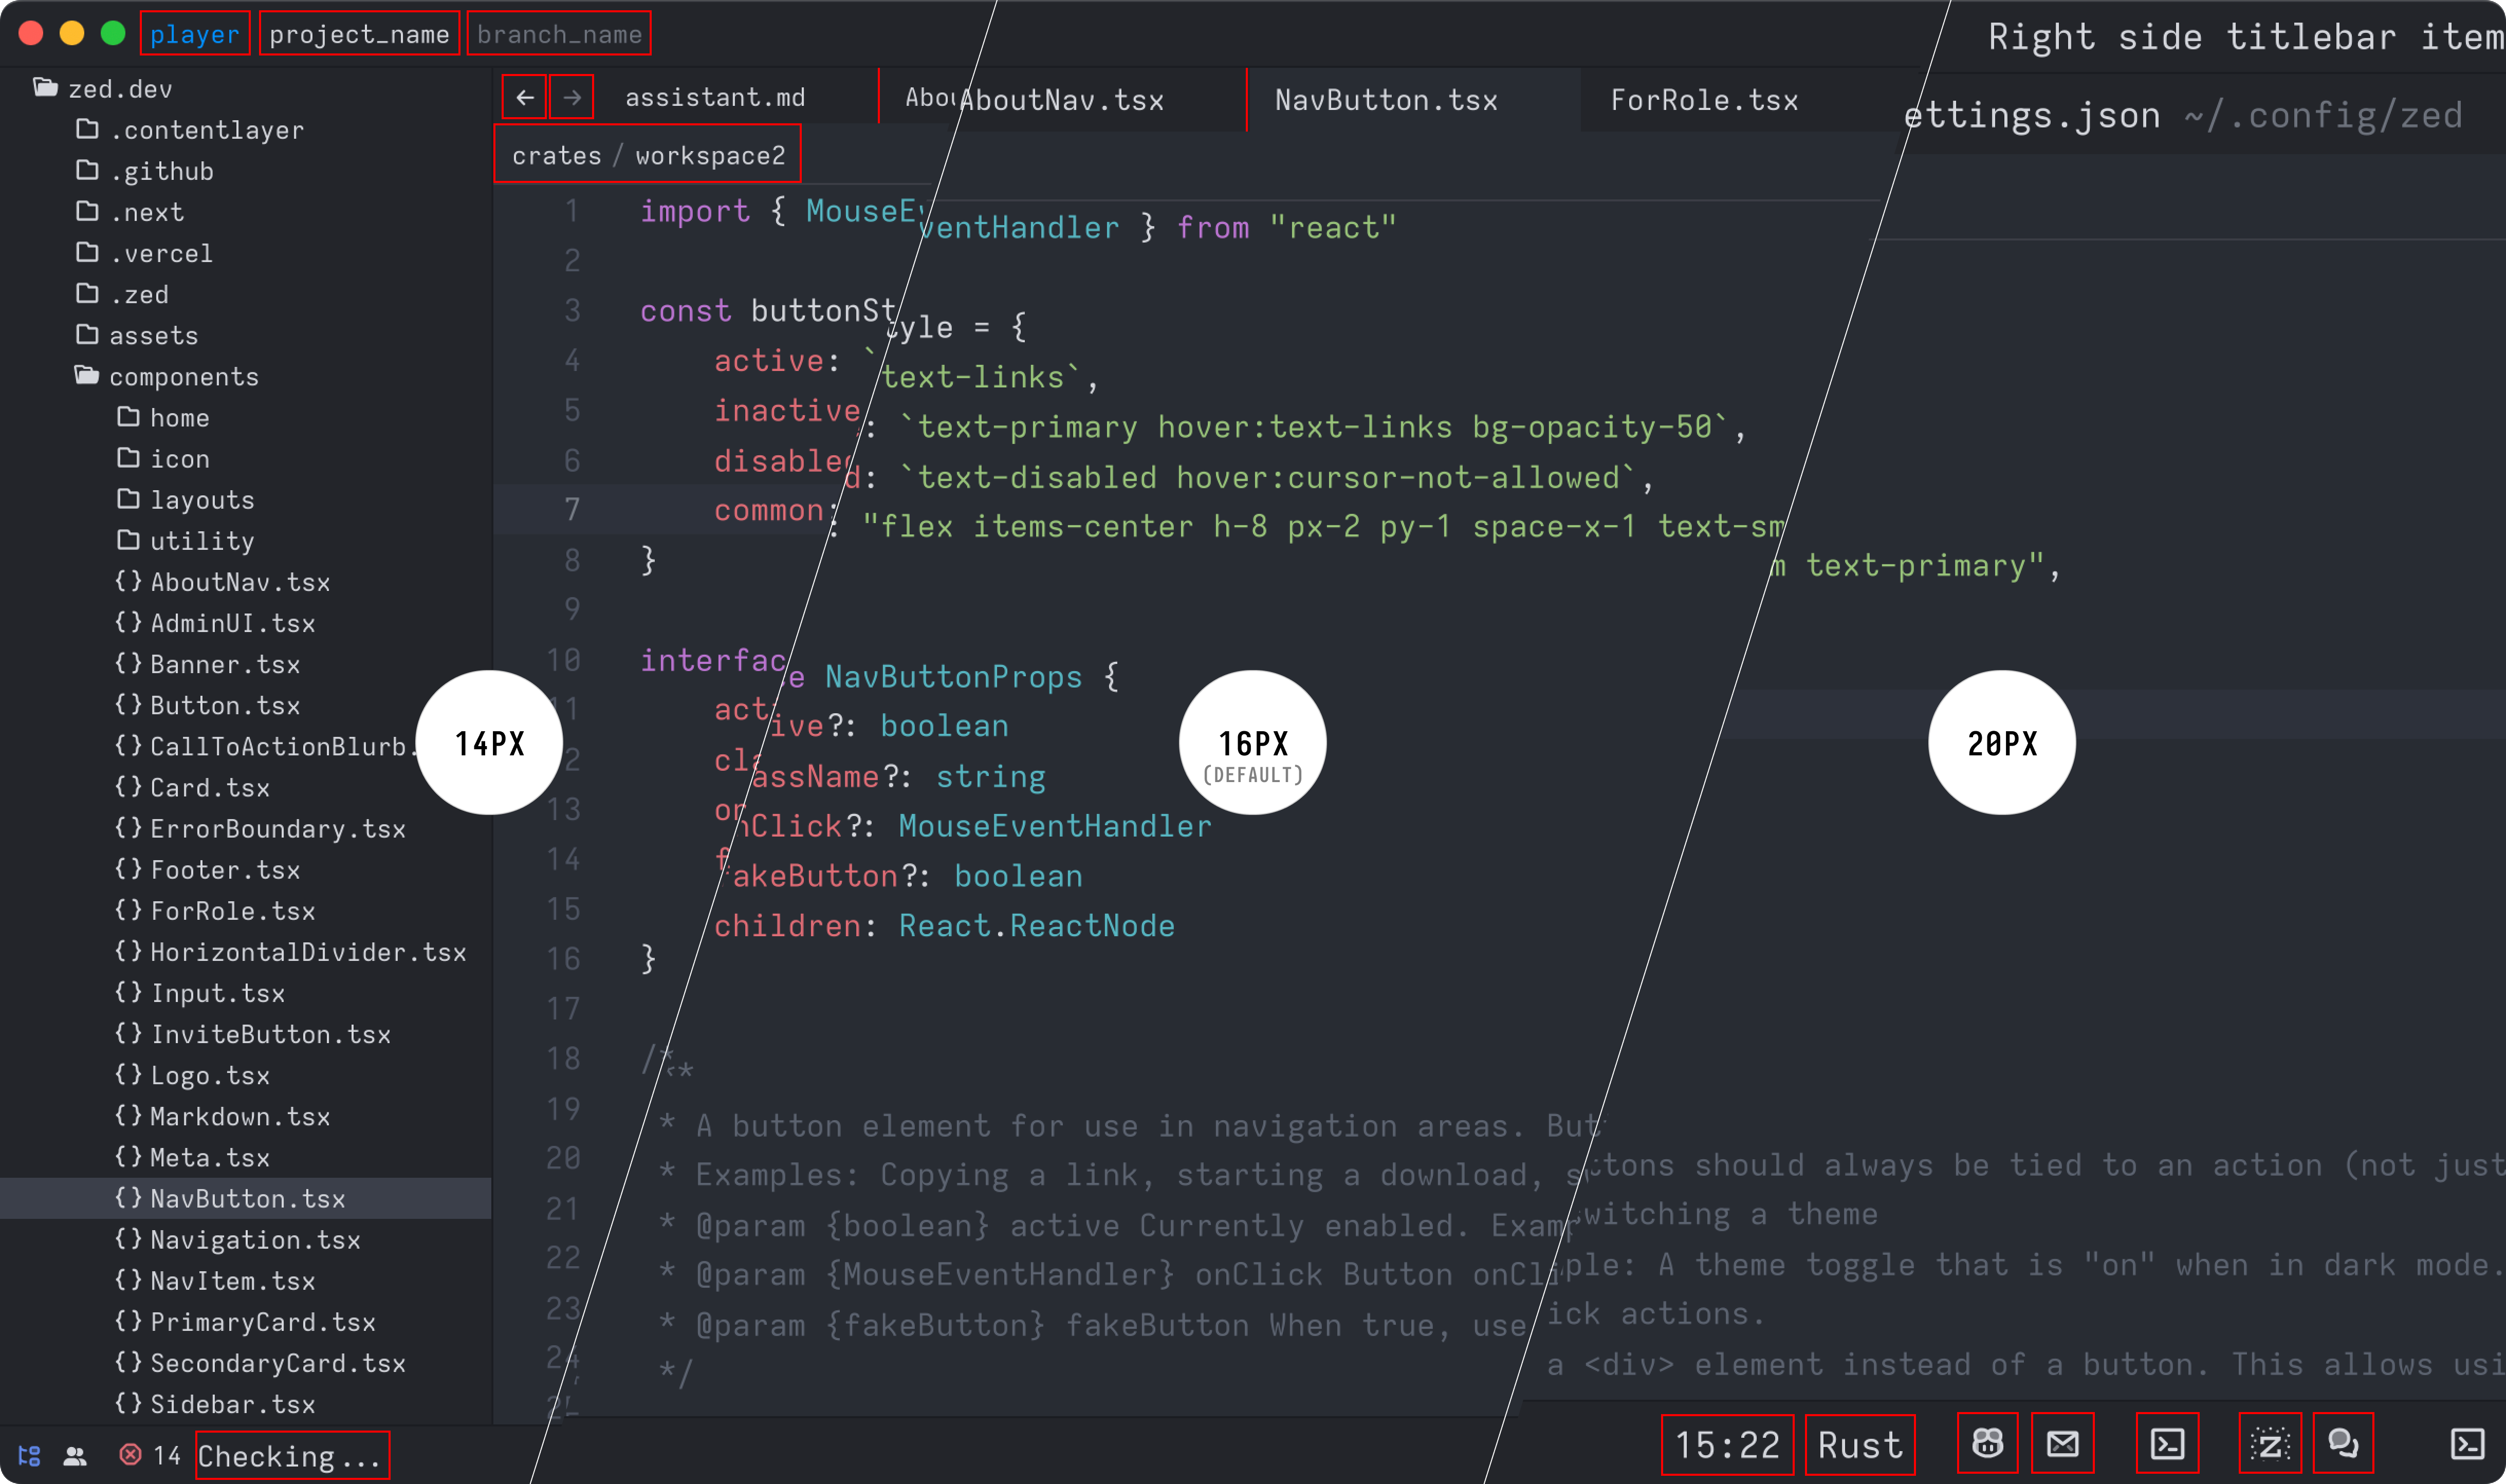The width and height of the screenshot is (2506, 1484).
Task: Collapse the components folder
Action: (x=183, y=377)
